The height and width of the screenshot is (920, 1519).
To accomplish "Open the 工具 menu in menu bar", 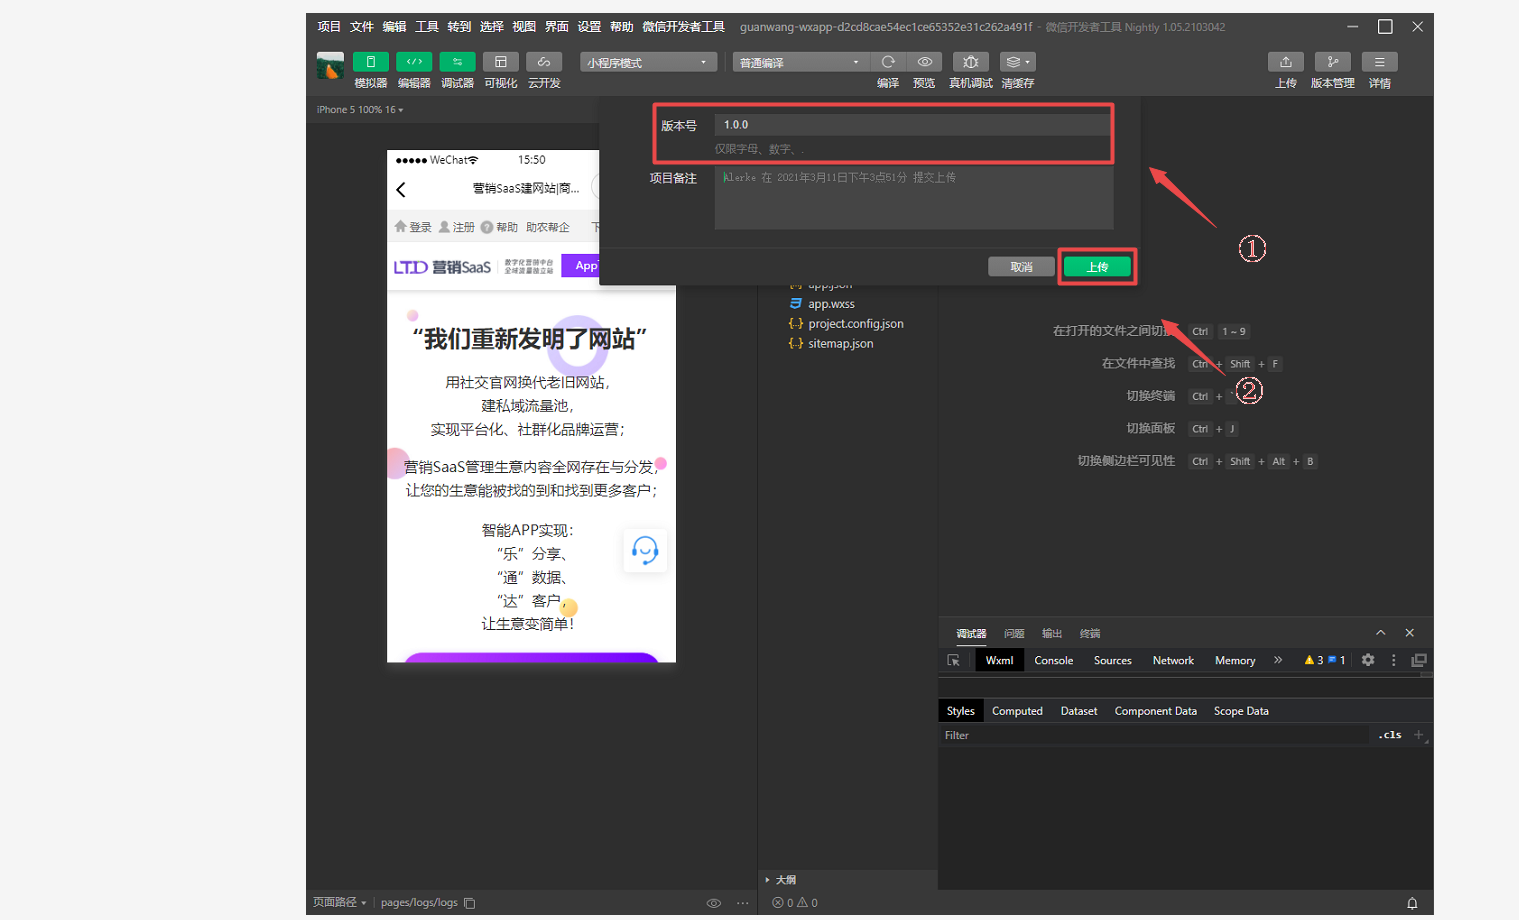I will [427, 27].
